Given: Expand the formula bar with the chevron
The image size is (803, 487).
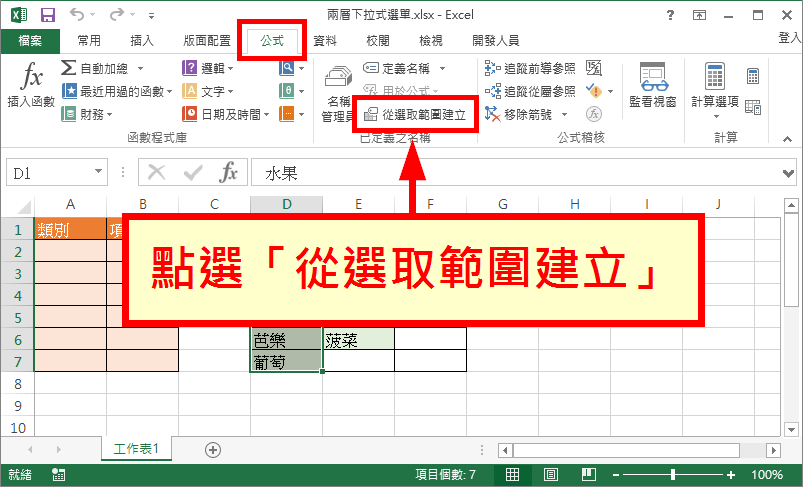Looking at the screenshot, I should 789,174.
